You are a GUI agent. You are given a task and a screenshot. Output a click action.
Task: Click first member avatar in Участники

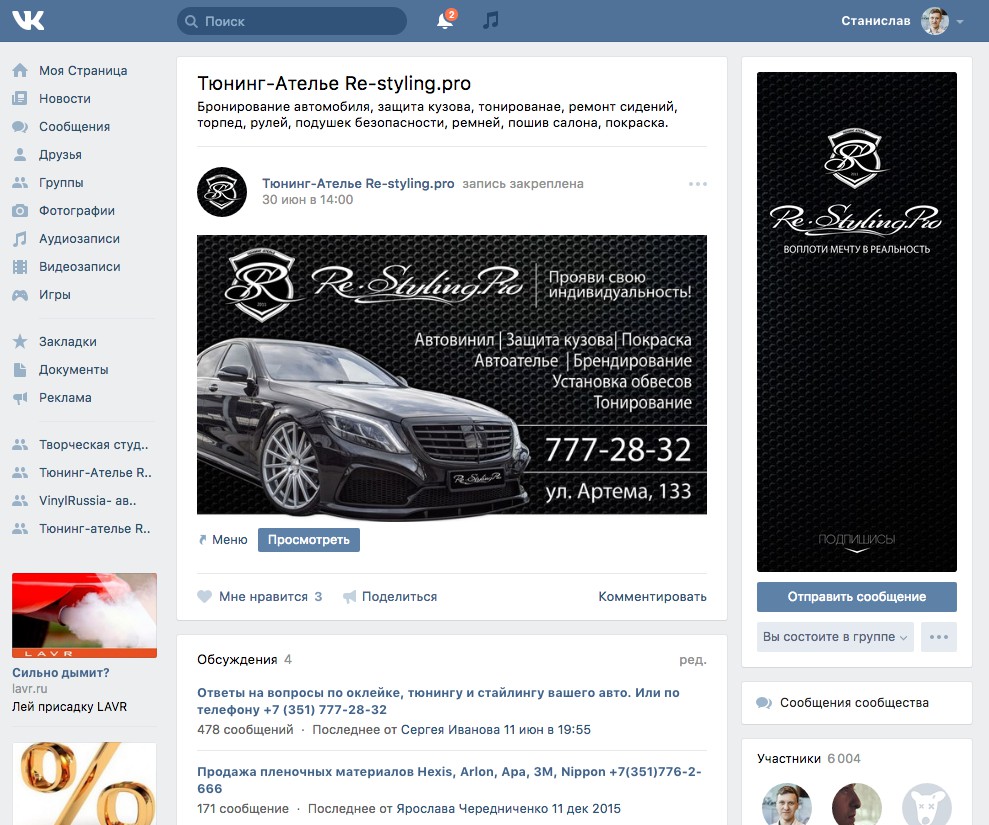click(x=787, y=805)
